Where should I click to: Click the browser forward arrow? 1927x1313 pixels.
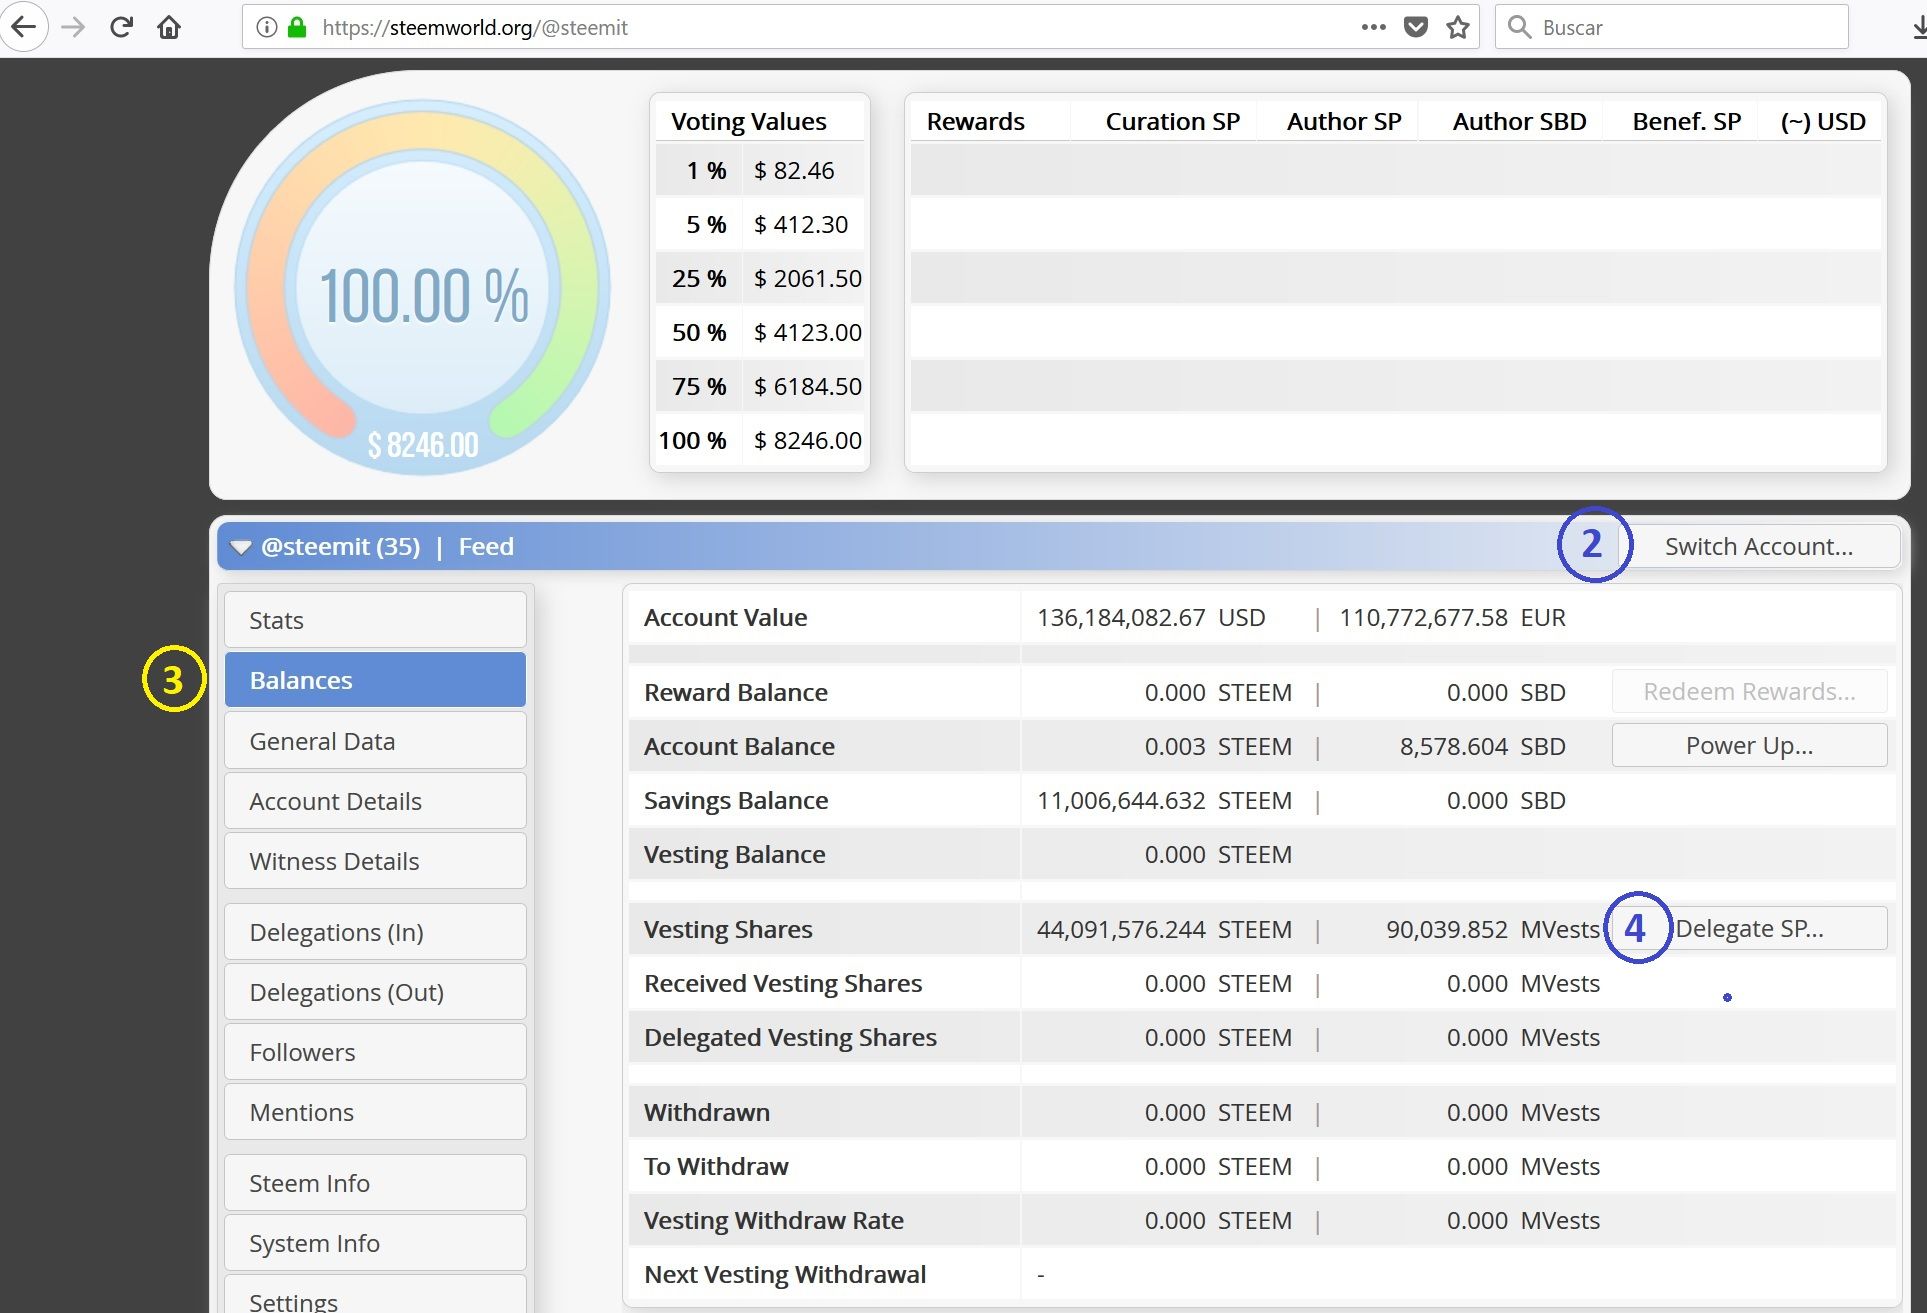[73, 27]
